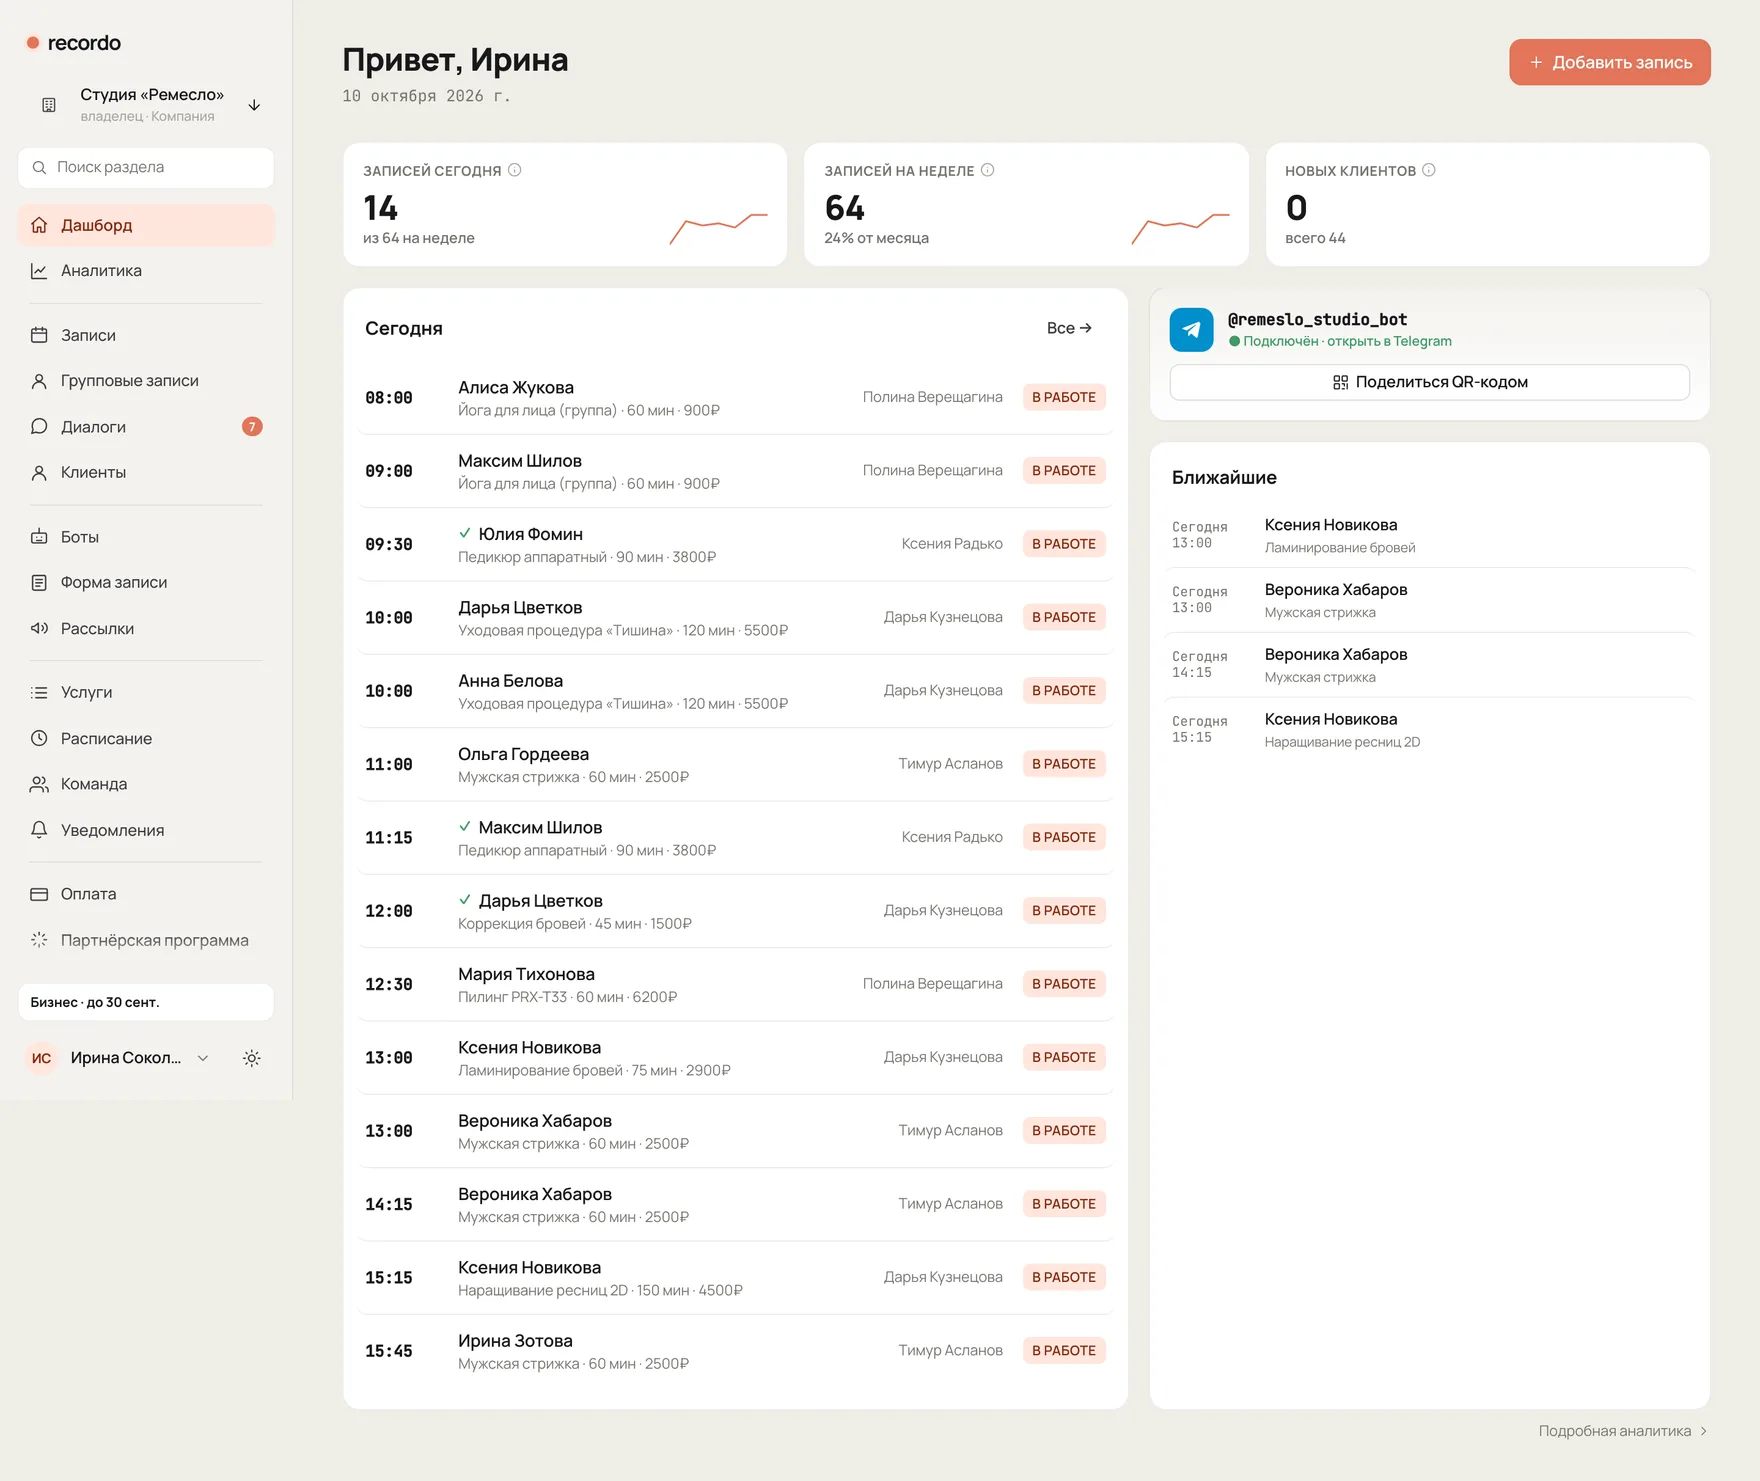Click открыть в Telegram link
Image resolution: width=1760 pixels, height=1481 pixels.
(1389, 342)
